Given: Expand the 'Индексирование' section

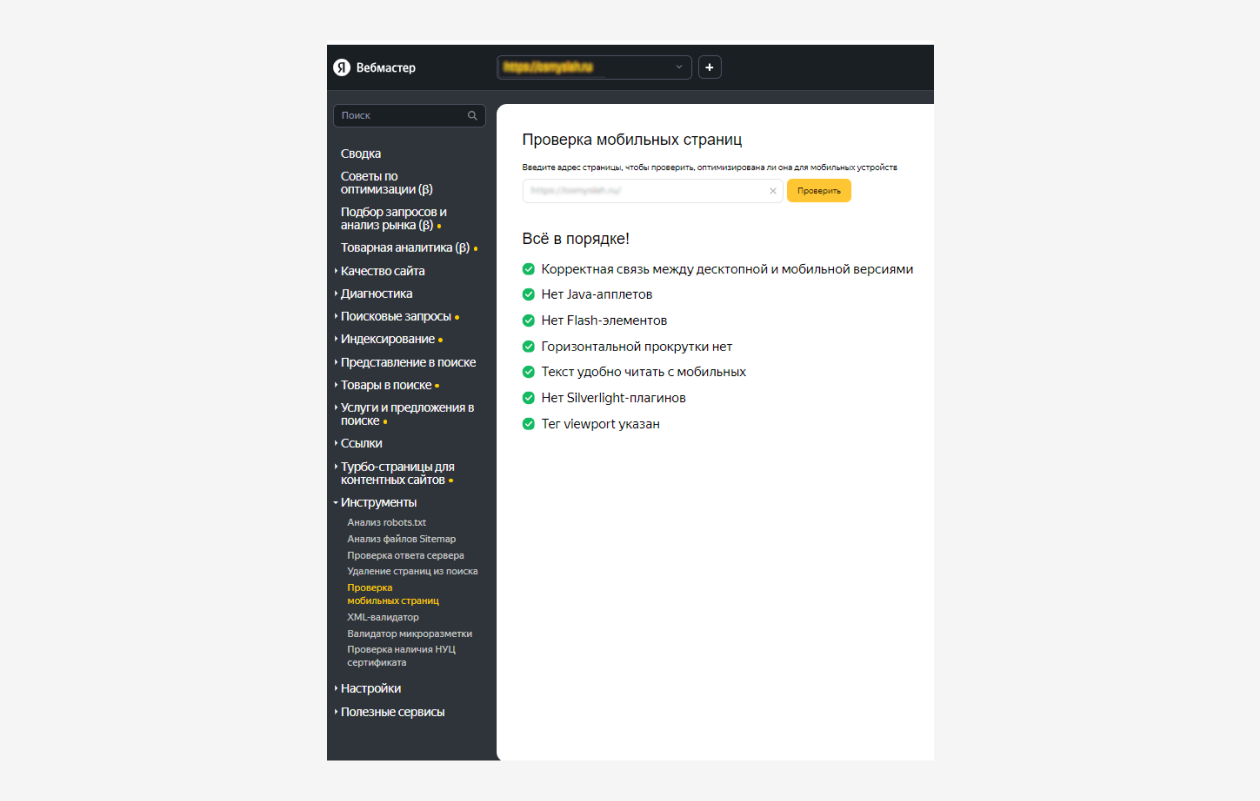Looking at the screenshot, I should 387,339.
